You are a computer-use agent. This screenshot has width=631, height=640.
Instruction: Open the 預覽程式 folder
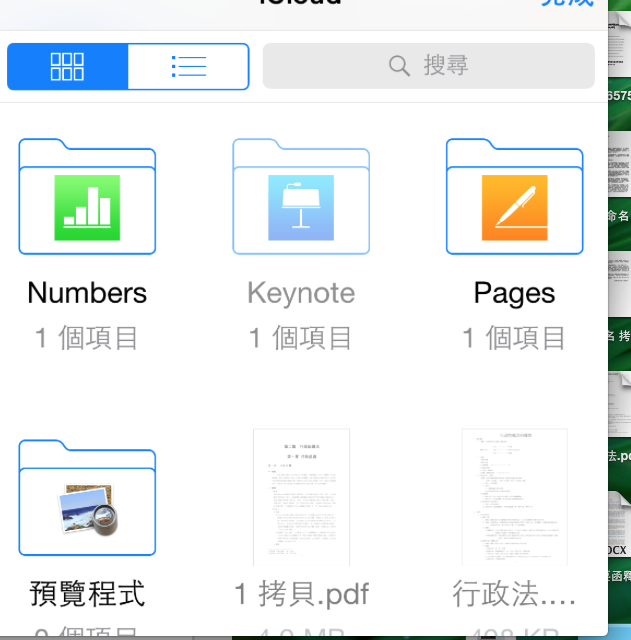click(87, 498)
